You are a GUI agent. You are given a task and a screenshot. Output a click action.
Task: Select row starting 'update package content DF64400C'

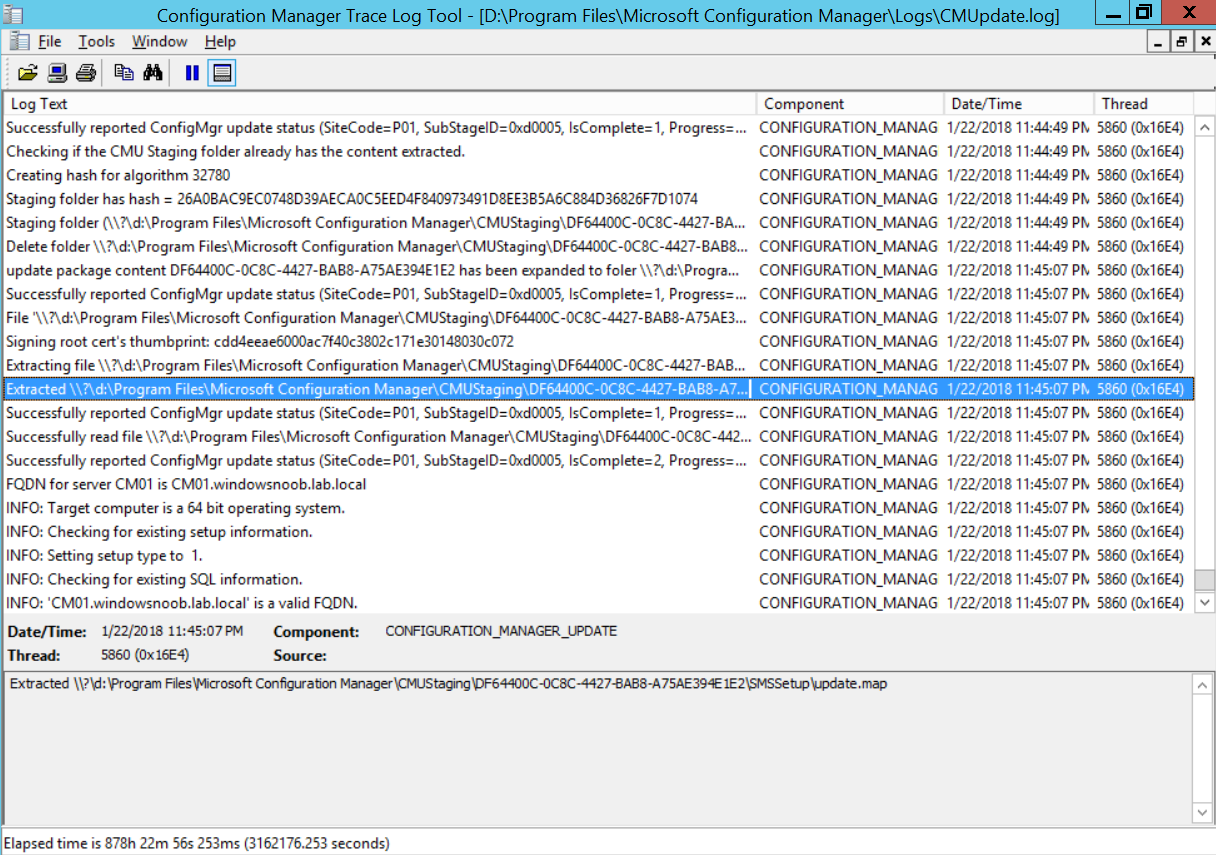[598, 270]
